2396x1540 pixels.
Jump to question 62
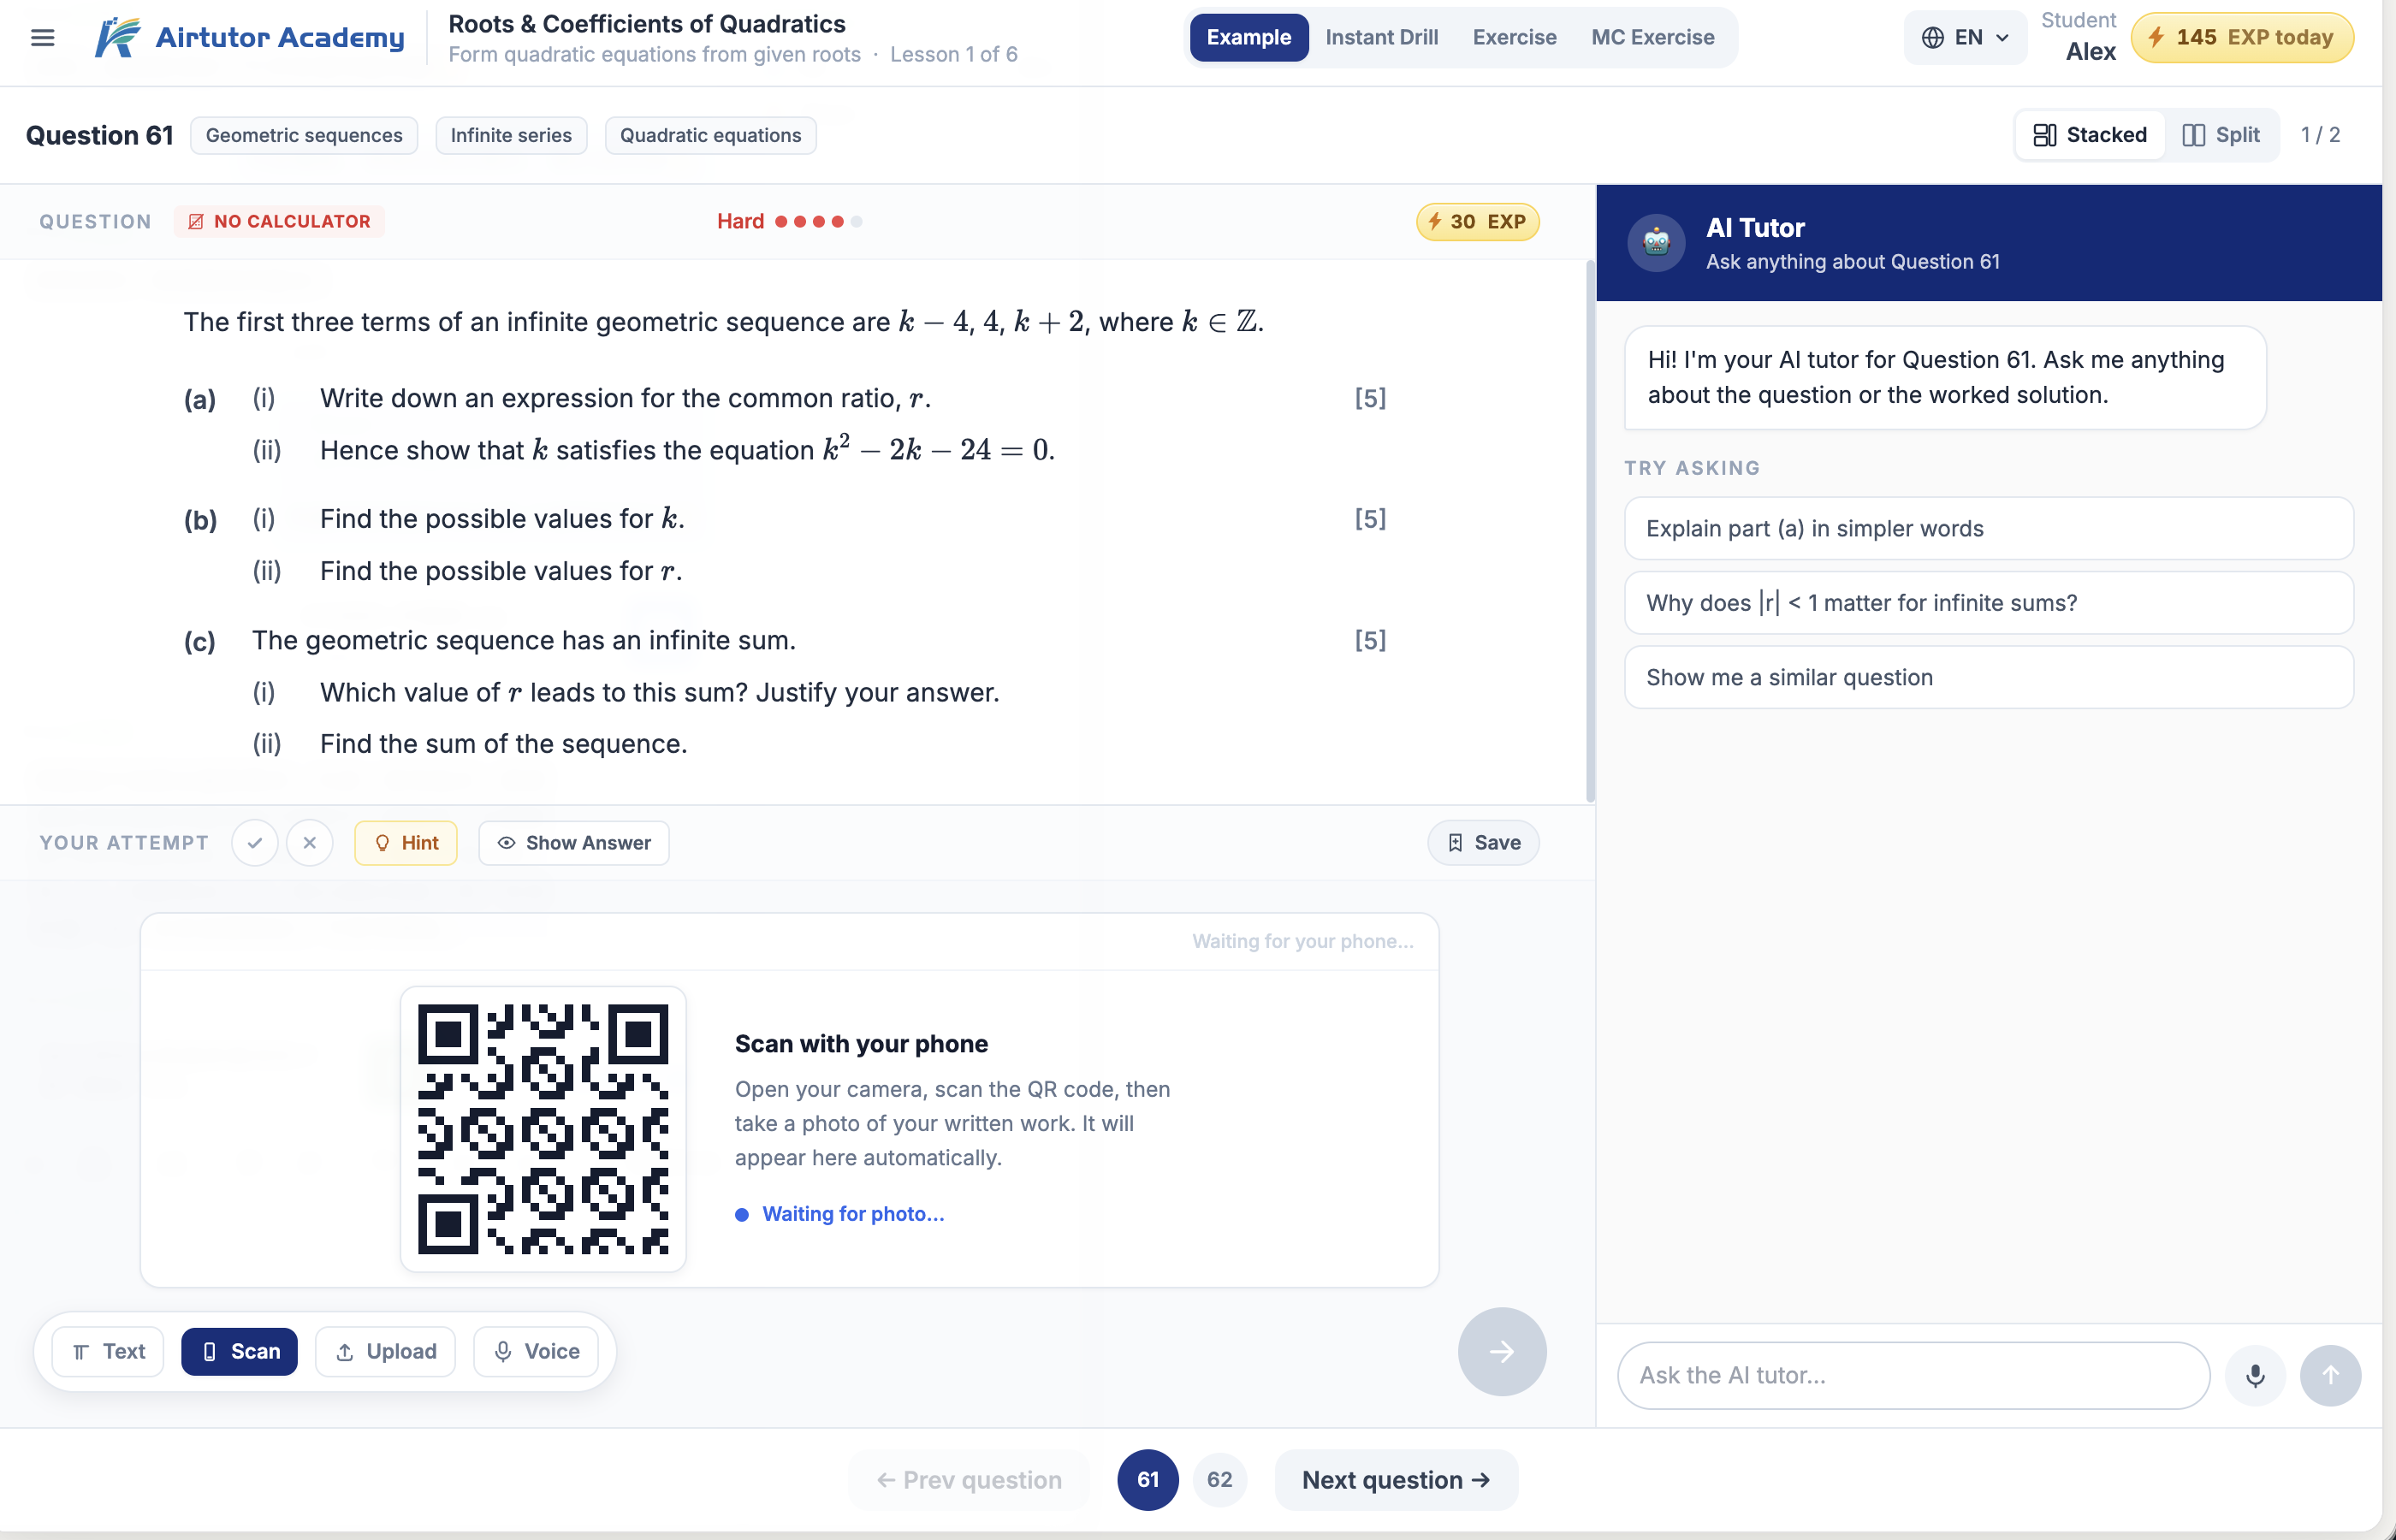(1219, 1480)
